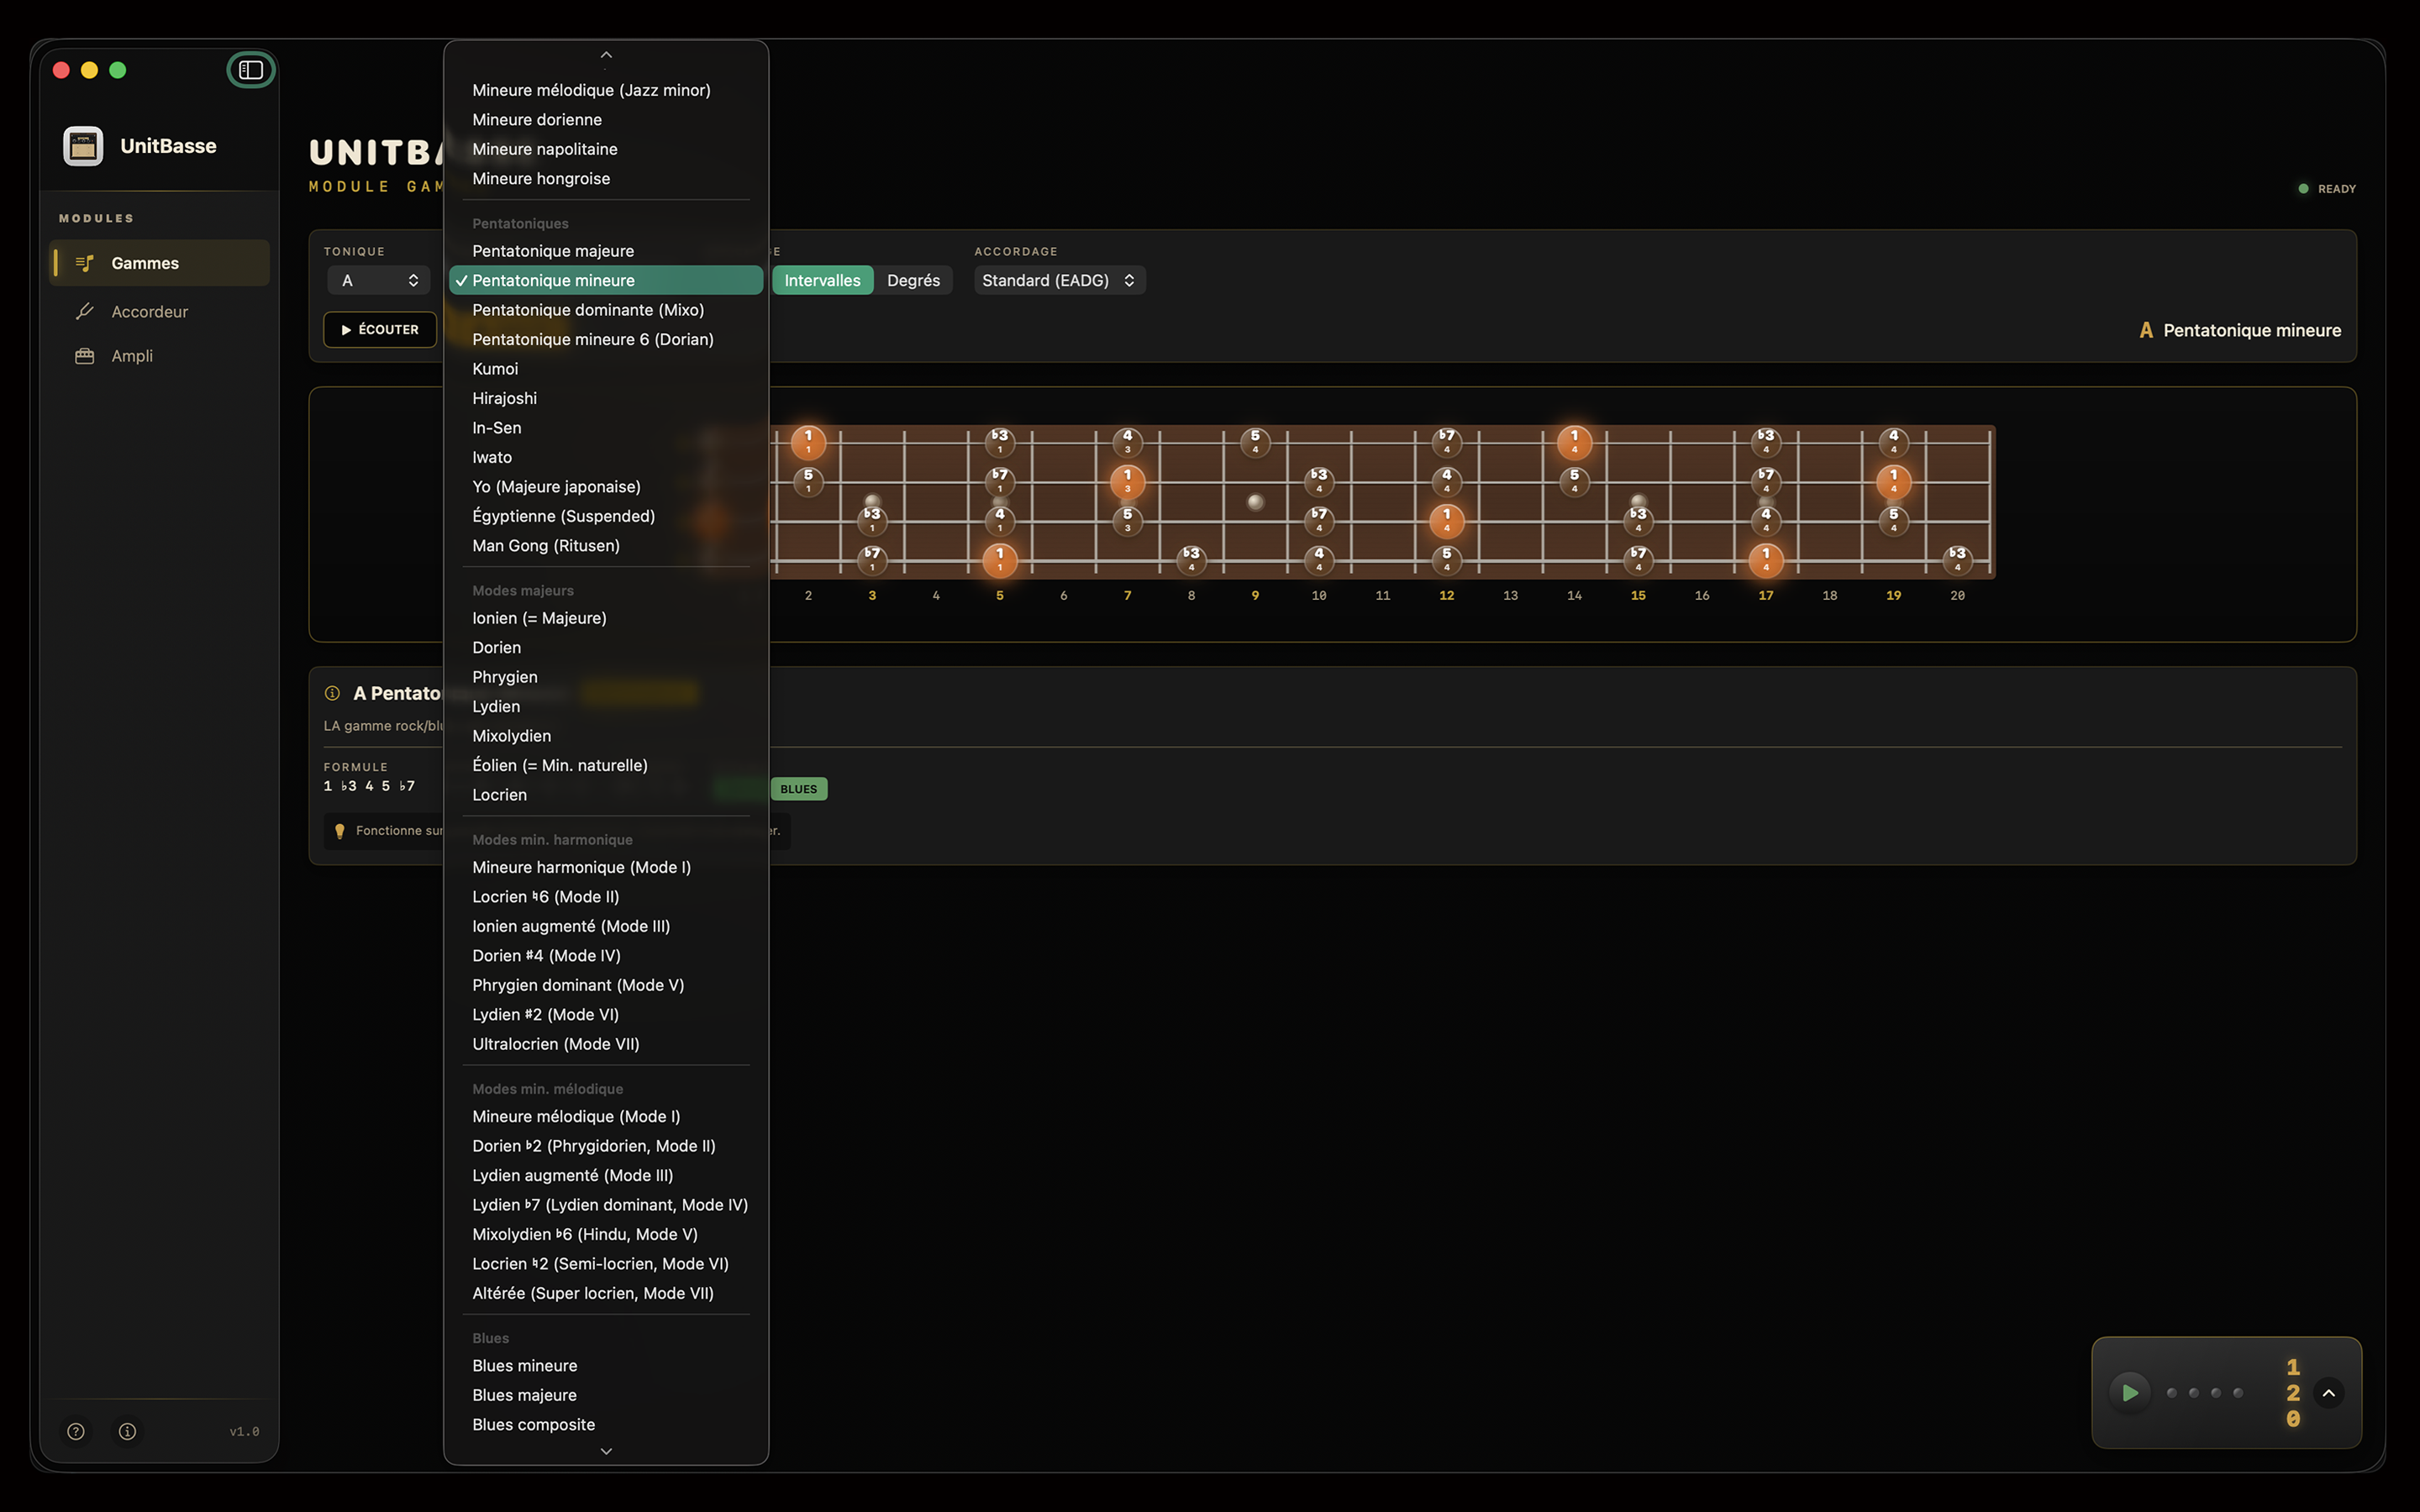Click the info icon at sidebar bottom

coord(127,1431)
